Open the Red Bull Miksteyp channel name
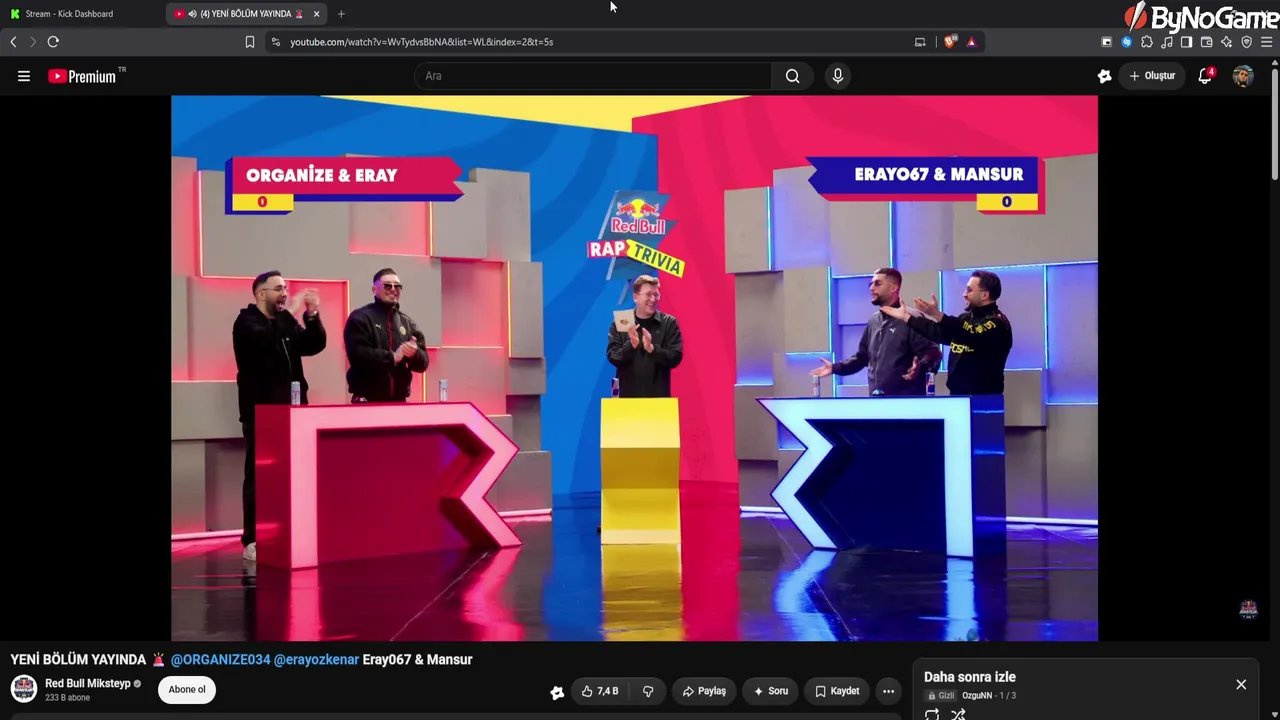Image resolution: width=1280 pixels, height=720 pixels. pyautogui.click(x=88, y=684)
